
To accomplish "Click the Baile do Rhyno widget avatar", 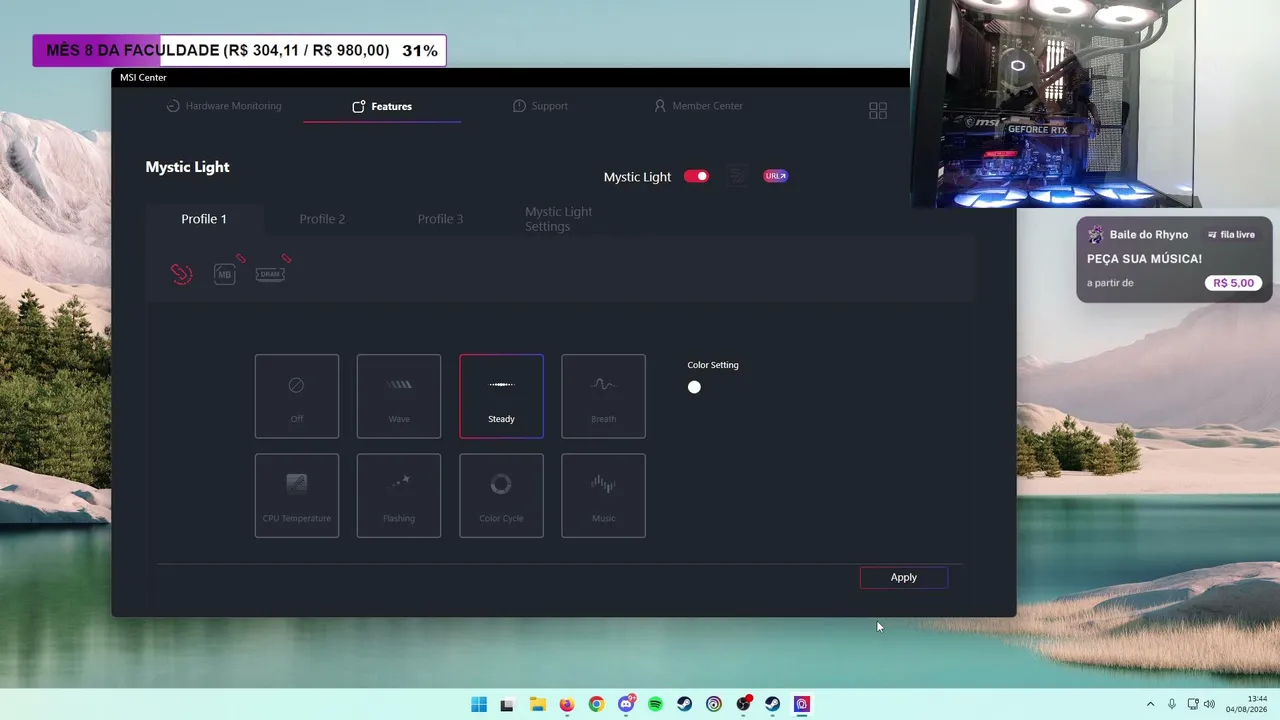I will coord(1096,235).
